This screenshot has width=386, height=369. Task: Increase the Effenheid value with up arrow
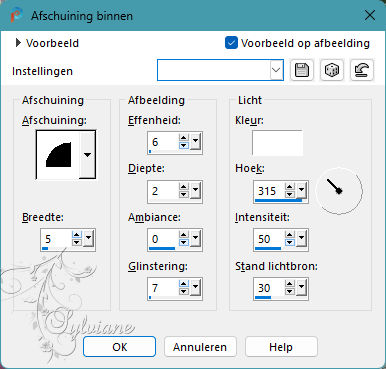[183, 138]
